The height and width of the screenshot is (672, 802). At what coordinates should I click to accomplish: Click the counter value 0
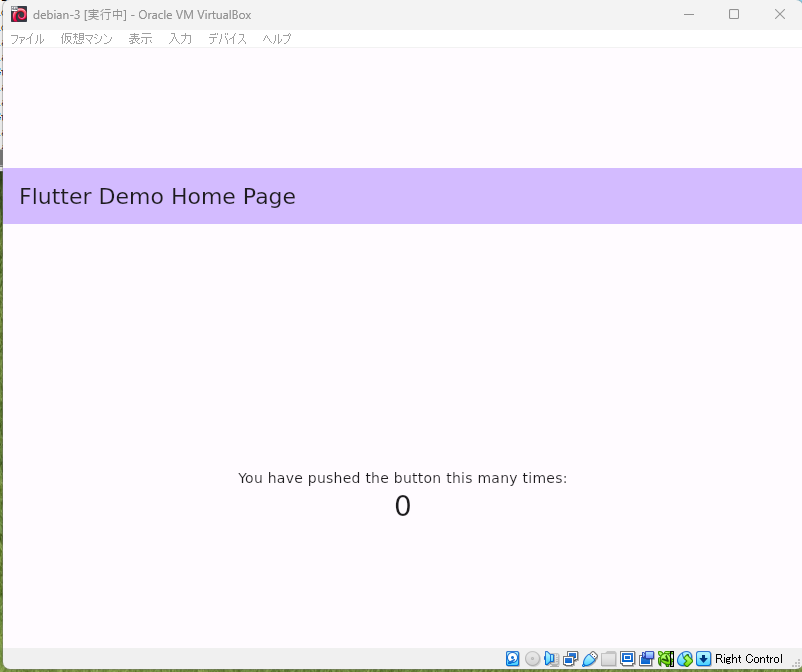coord(403,506)
